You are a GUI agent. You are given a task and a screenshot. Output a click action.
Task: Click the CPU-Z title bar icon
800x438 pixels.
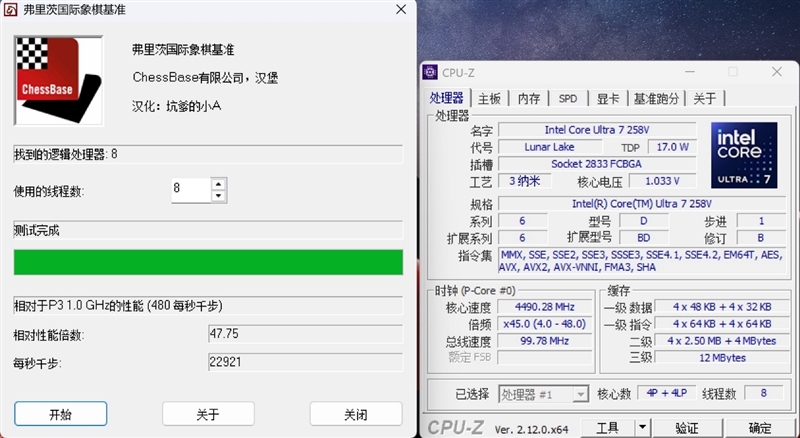point(431,71)
